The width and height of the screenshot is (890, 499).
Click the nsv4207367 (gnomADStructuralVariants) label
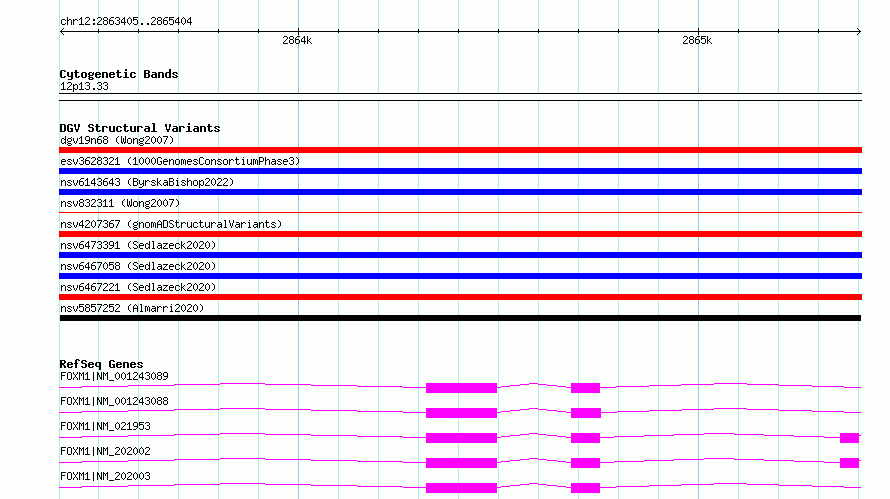[171, 224]
